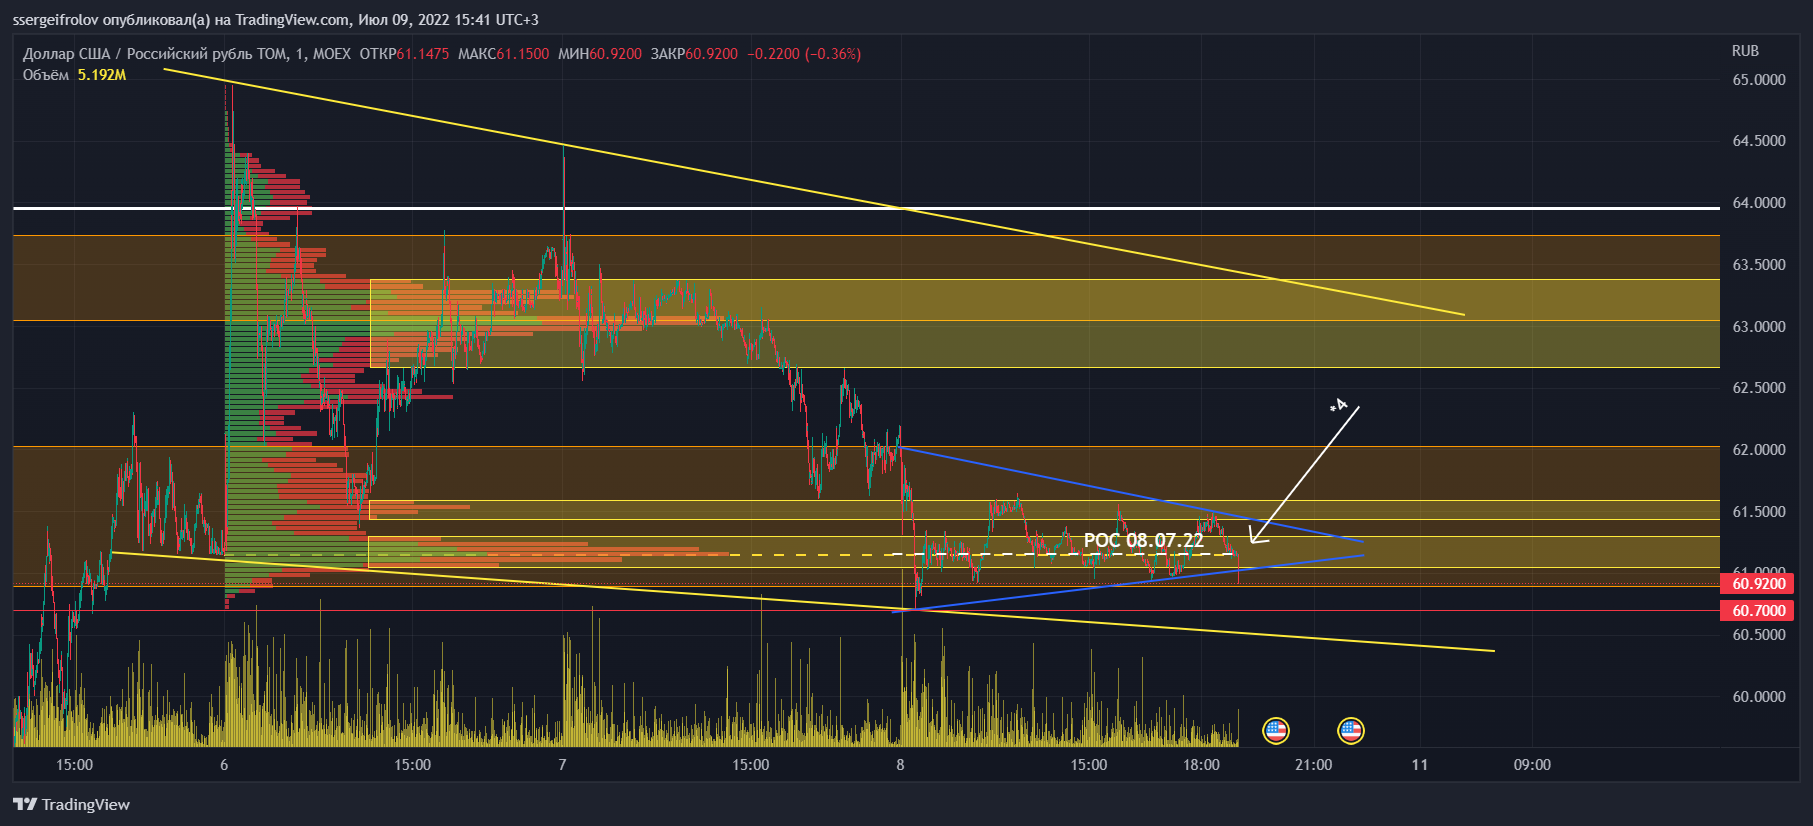Click the date label 11 on time axis
Screen dimensions: 1813x826
[x=1419, y=765]
